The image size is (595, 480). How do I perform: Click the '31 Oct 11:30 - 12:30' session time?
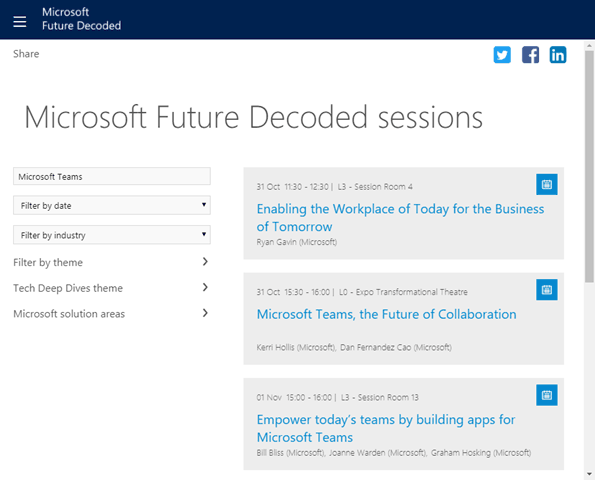coord(293,187)
